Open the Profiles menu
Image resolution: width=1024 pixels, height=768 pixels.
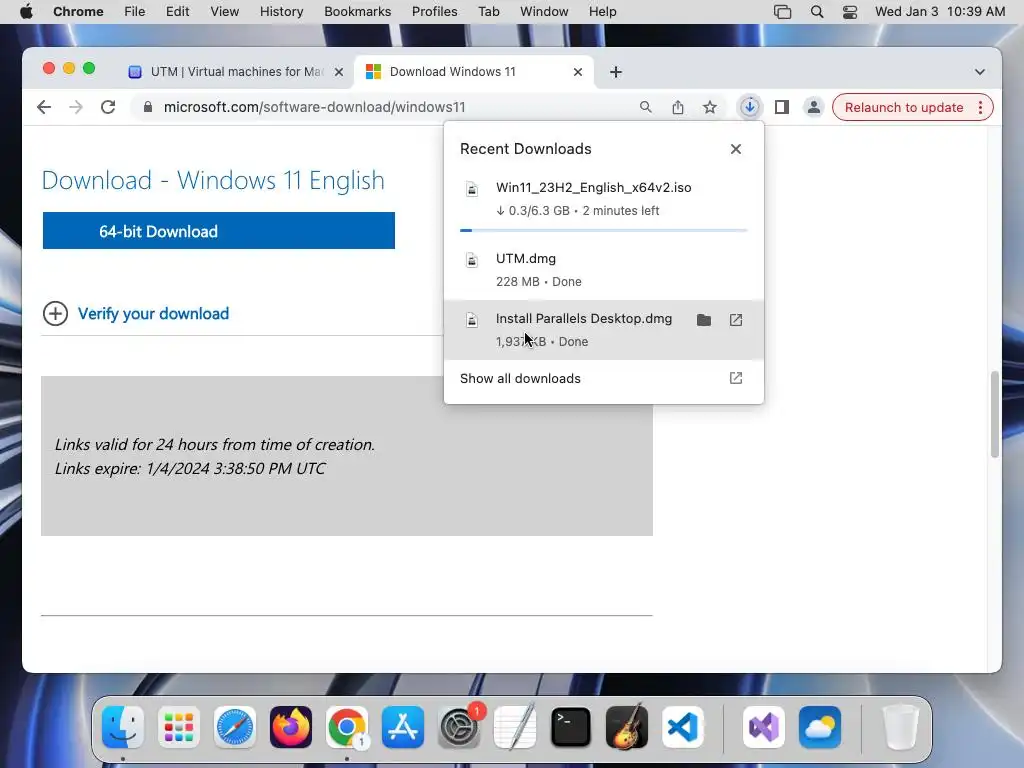pos(434,12)
